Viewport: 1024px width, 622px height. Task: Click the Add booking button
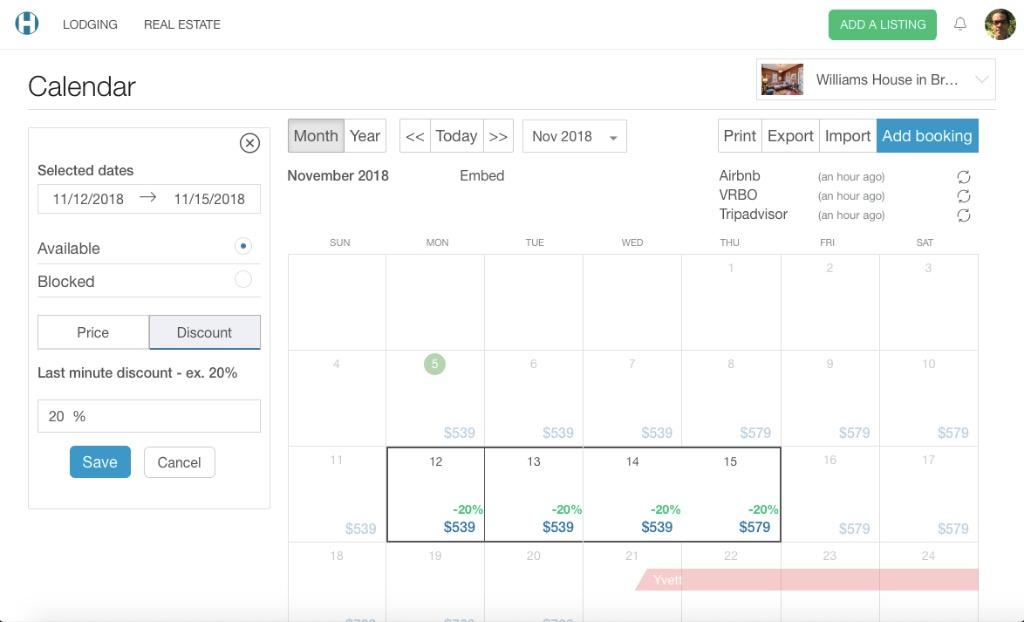(927, 136)
